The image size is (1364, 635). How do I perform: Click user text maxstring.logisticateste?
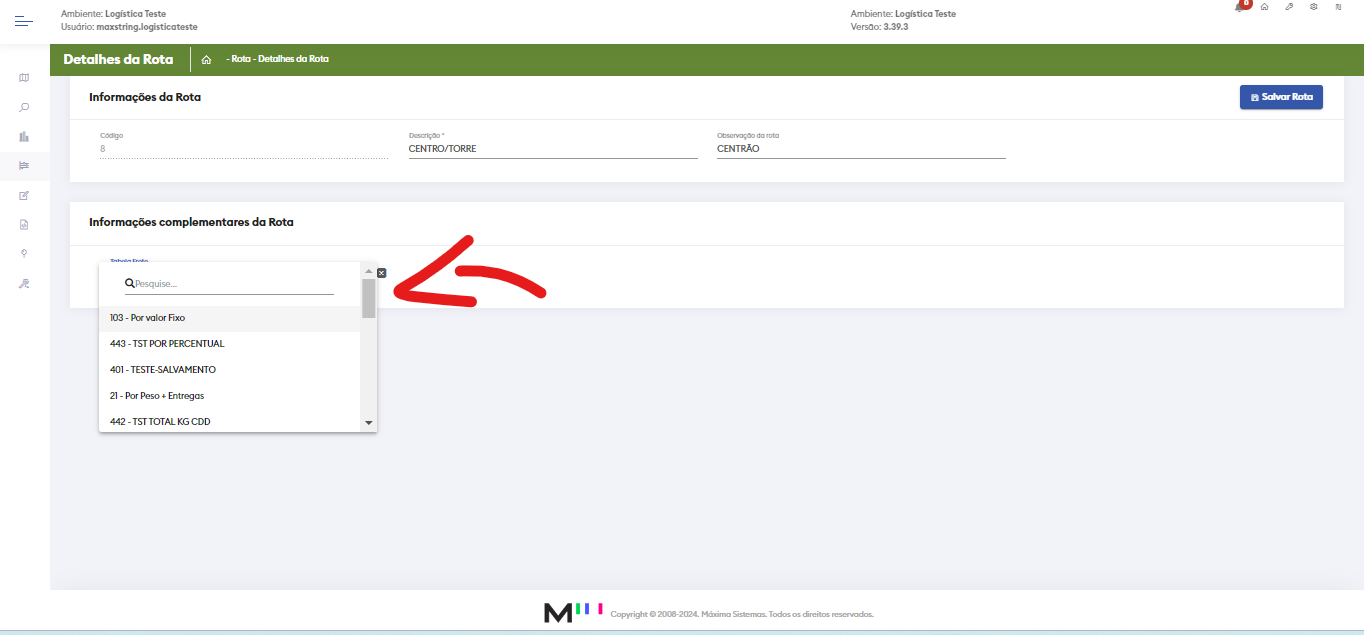pos(147,27)
